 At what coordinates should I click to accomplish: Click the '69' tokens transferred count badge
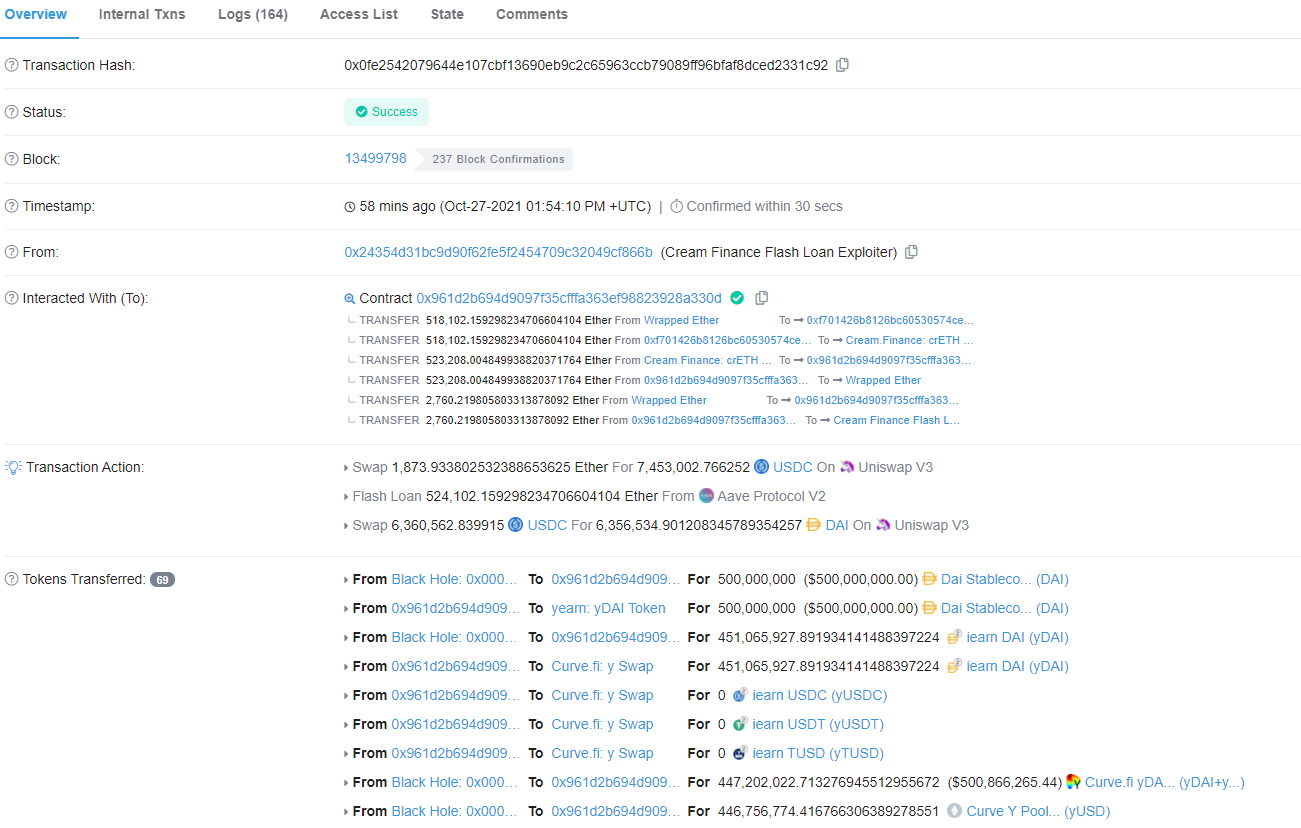[x=162, y=580]
